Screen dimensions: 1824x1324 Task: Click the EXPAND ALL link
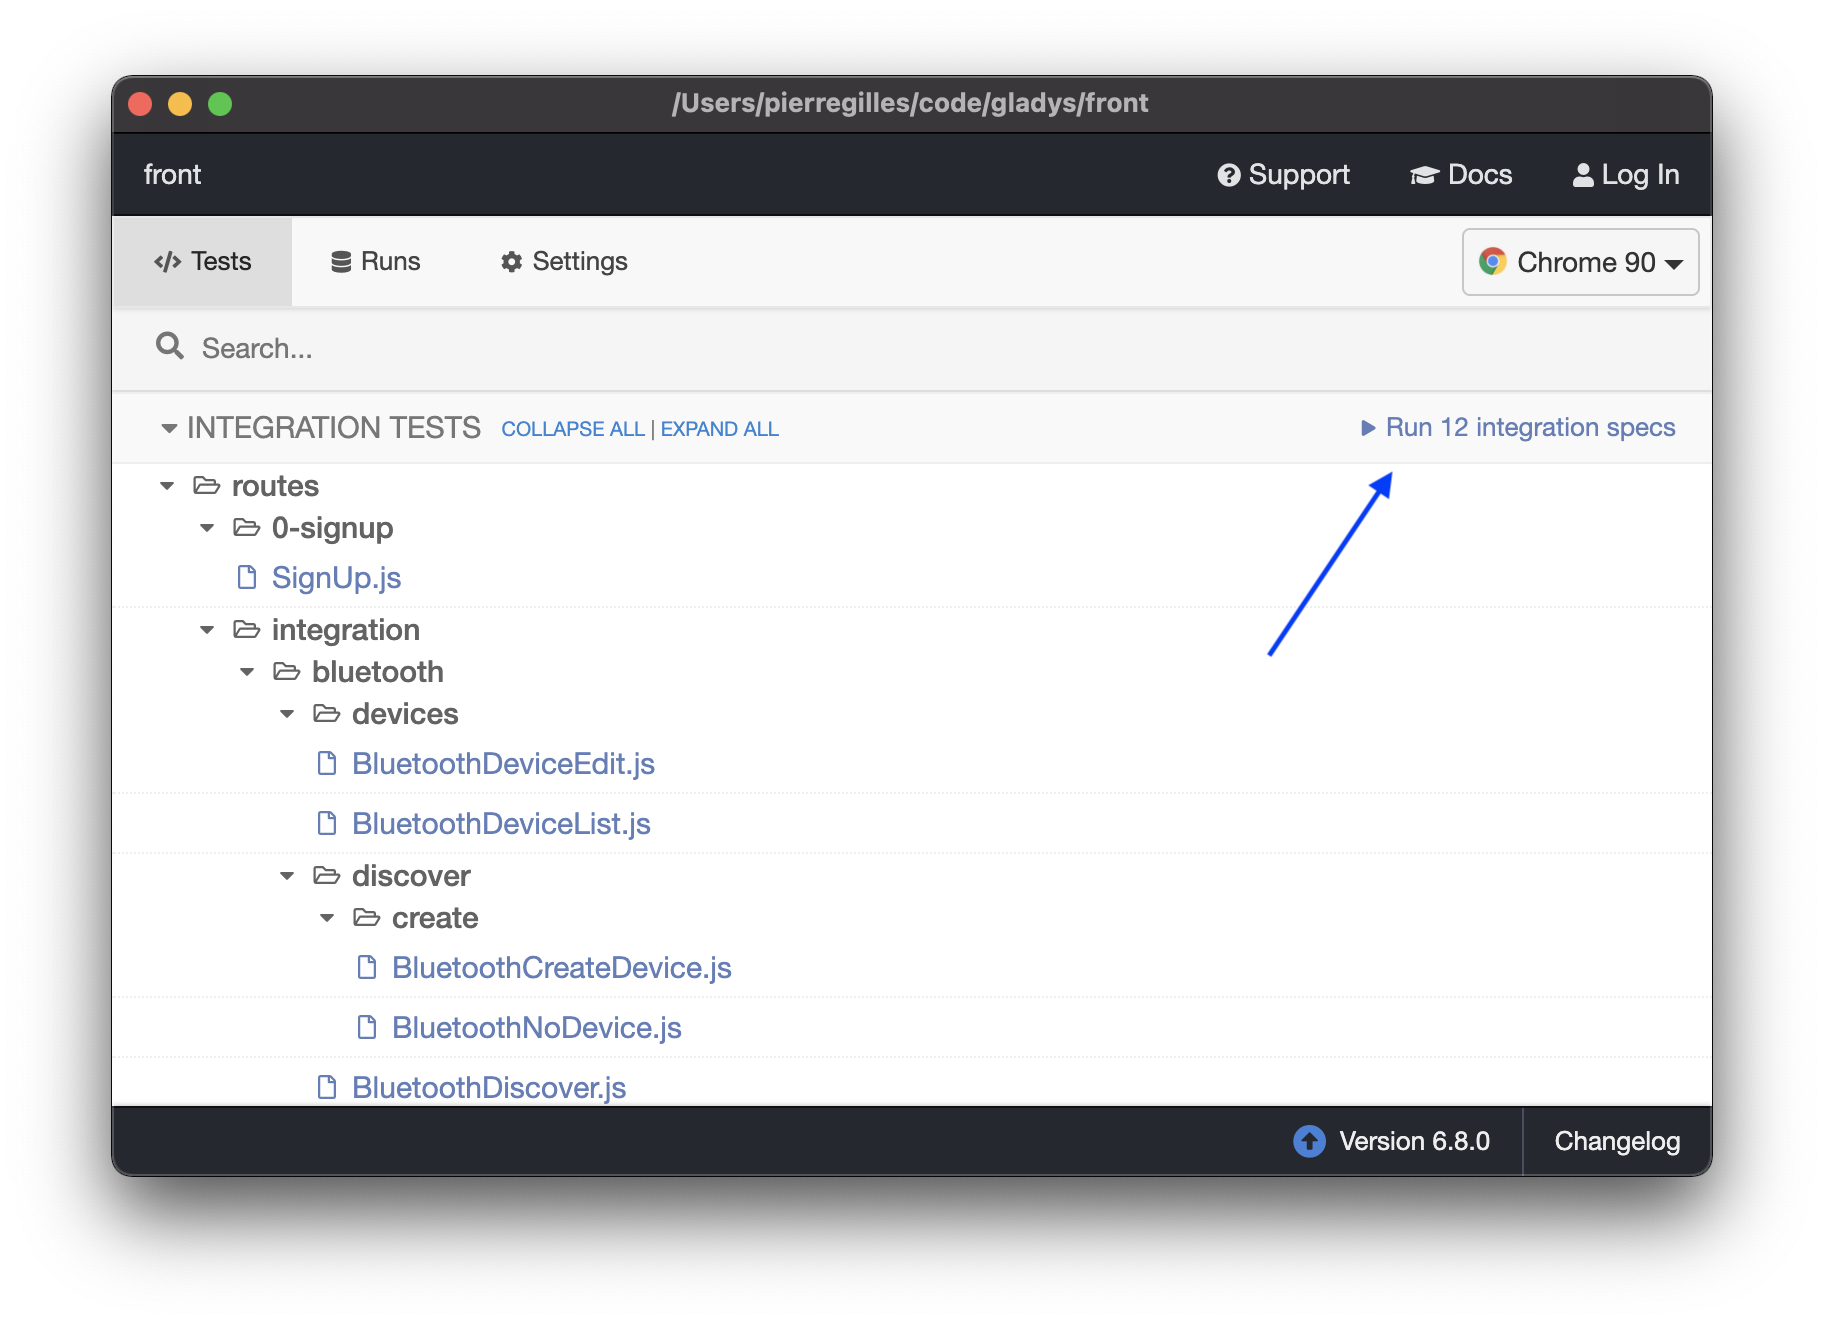(719, 428)
